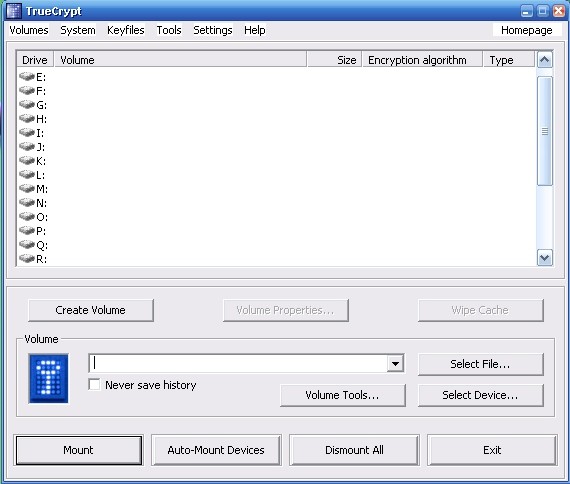The height and width of the screenshot is (484, 570).
Task: Click the TrueCrypt title bar application icon
Action: (14, 11)
